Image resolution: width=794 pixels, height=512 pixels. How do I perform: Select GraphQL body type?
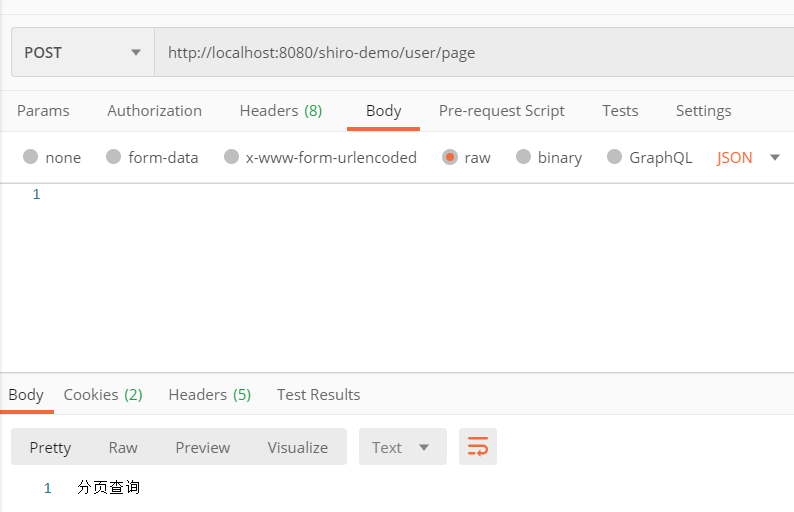coord(615,157)
